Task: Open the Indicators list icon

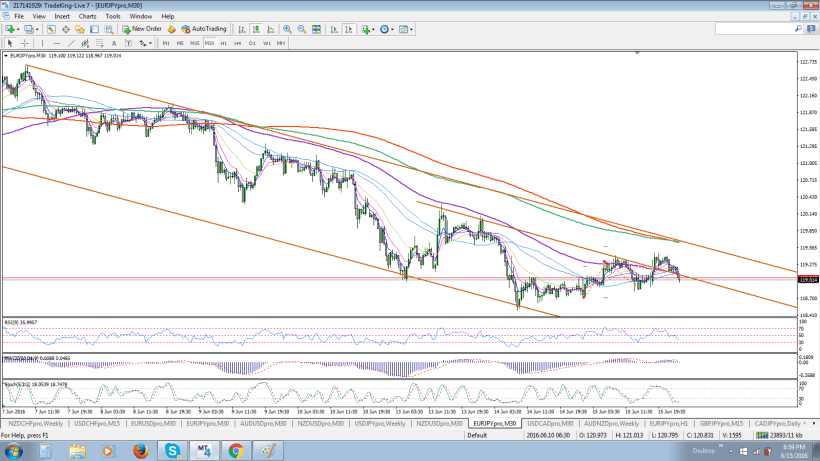Action: (x=366, y=29)
